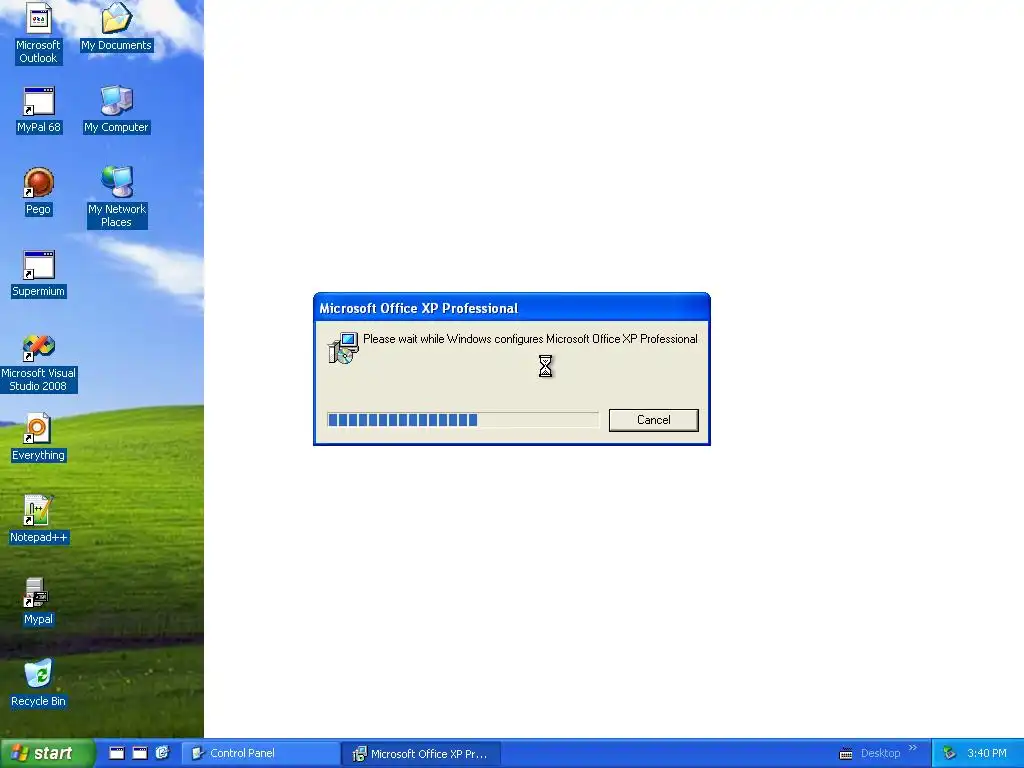Viewport: 1024px width, 768px height.
Task: Click the configuration progress bar
Action: click(462, 420)
